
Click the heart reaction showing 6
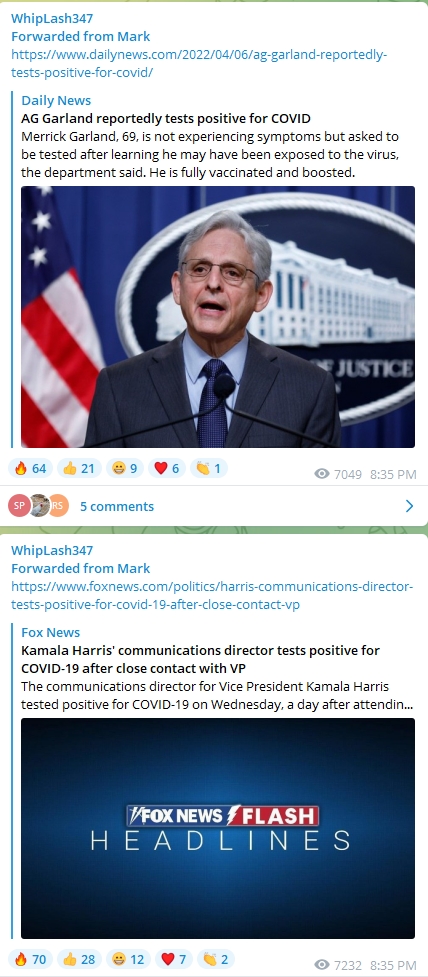(167, 468)
